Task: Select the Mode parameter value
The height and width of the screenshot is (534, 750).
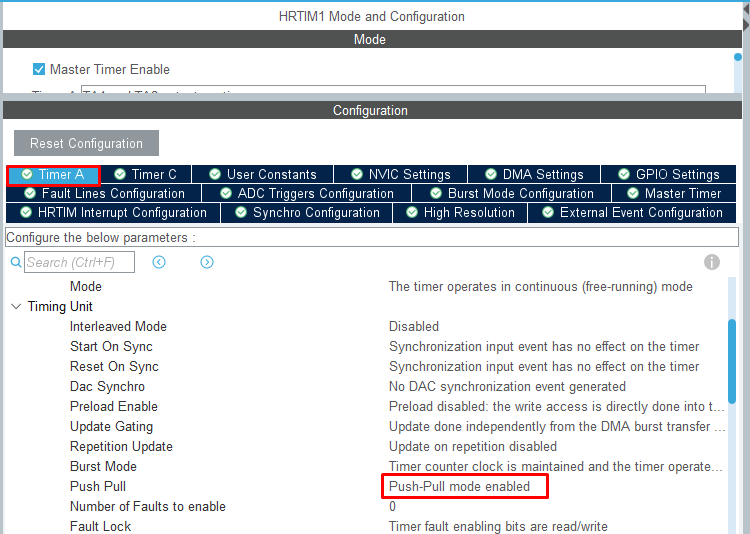Action: tap(540, 287)
